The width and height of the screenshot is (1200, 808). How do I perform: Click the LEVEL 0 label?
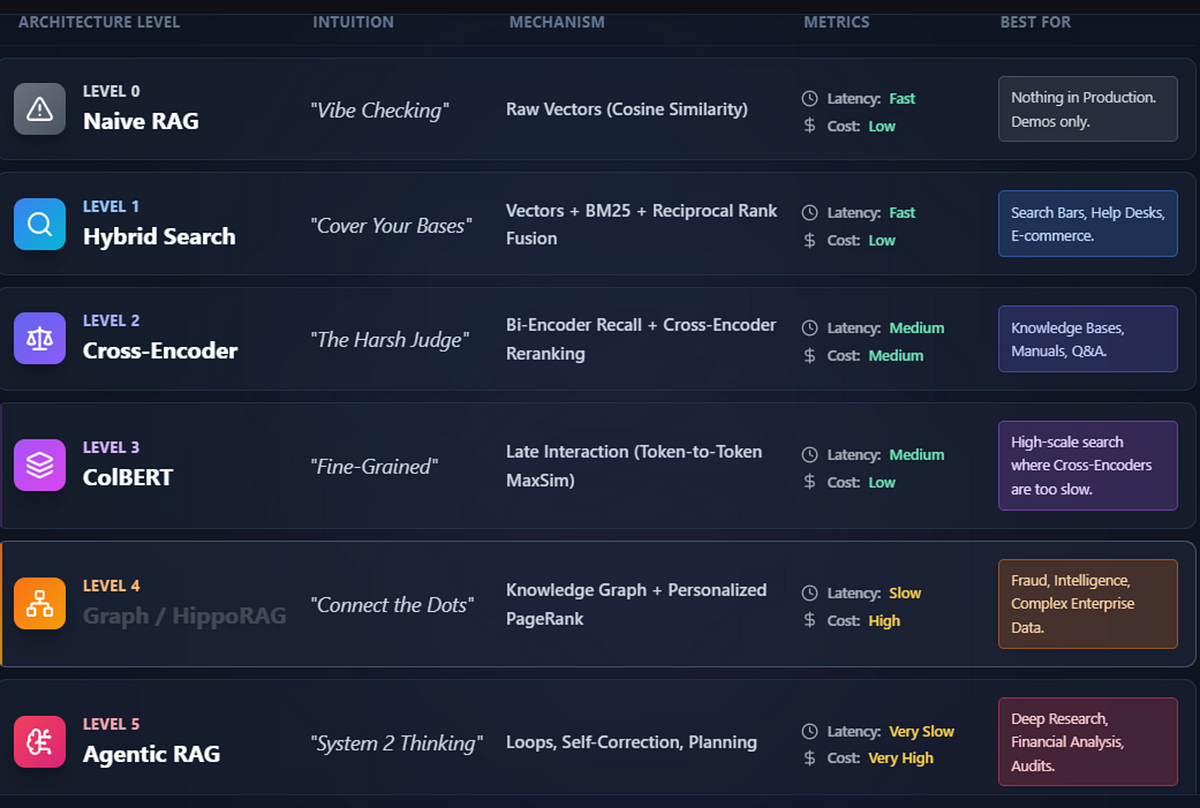point(111,91)
